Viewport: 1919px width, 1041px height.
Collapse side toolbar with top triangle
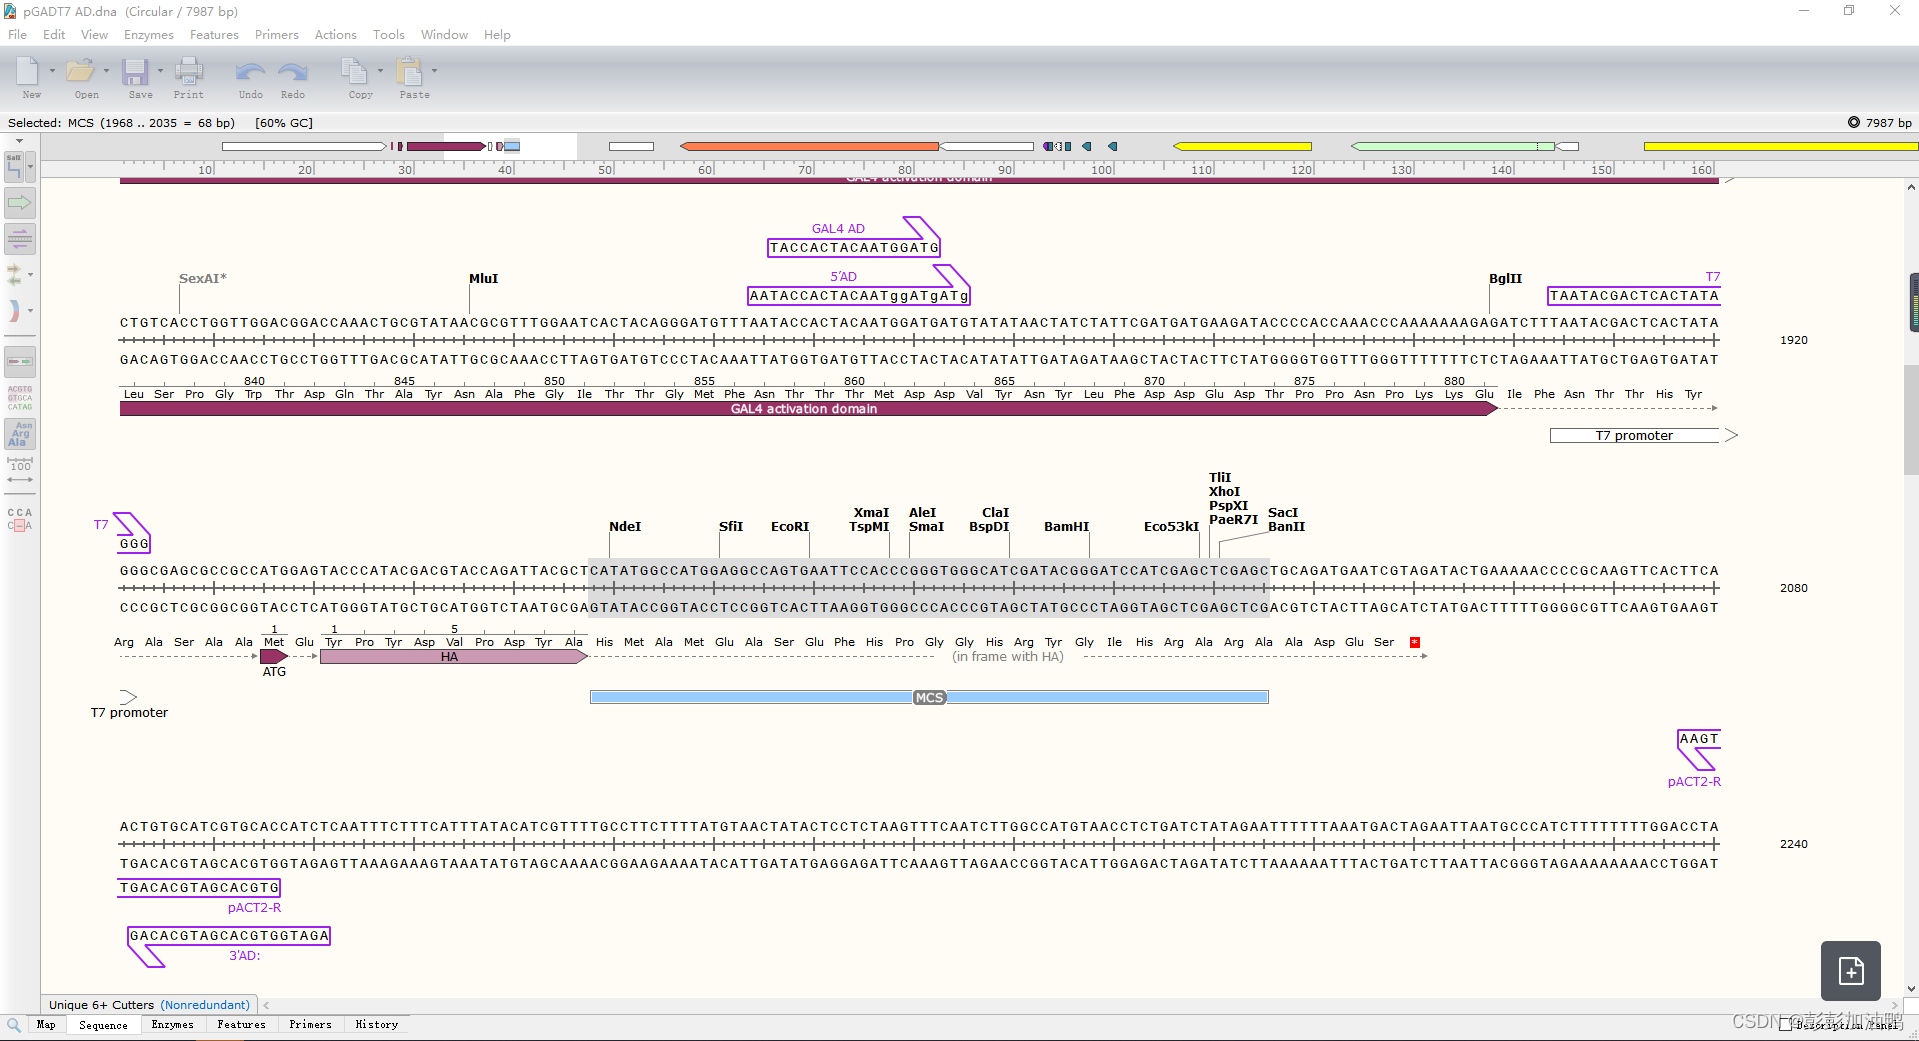pos(19,141)
